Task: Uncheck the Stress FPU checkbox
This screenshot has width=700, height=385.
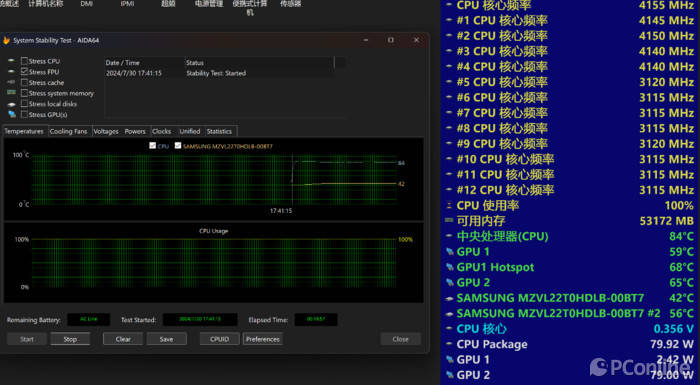Action: pos(25,71)
